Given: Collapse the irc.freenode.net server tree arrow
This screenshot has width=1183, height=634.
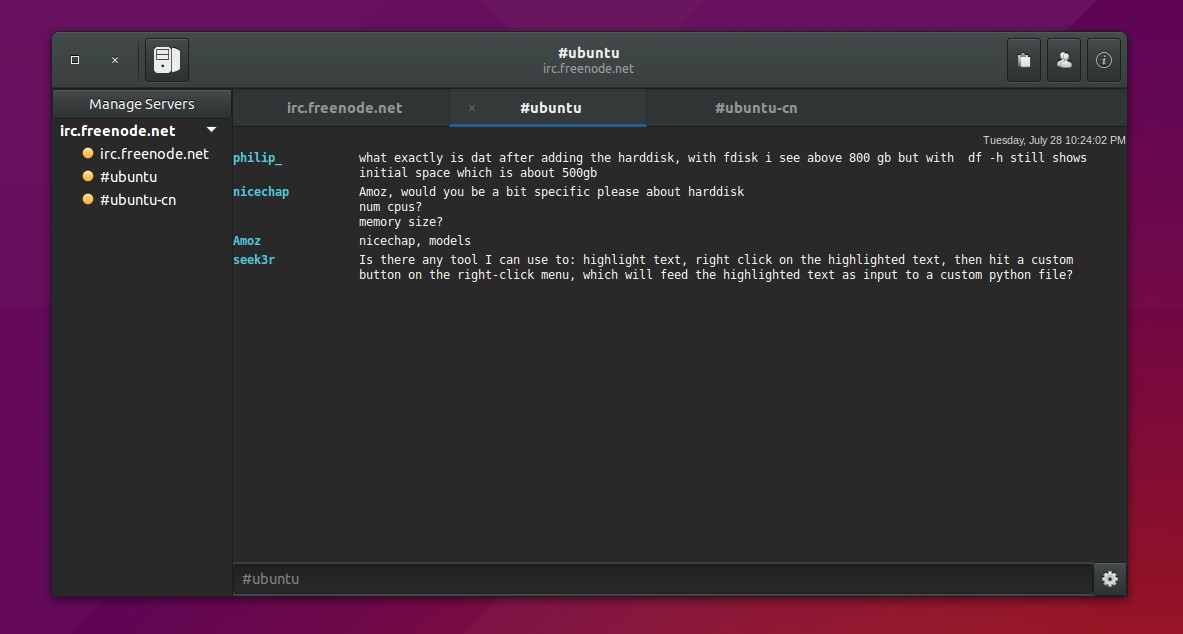Looking at the screenshot, I should [x=212, y=130].
